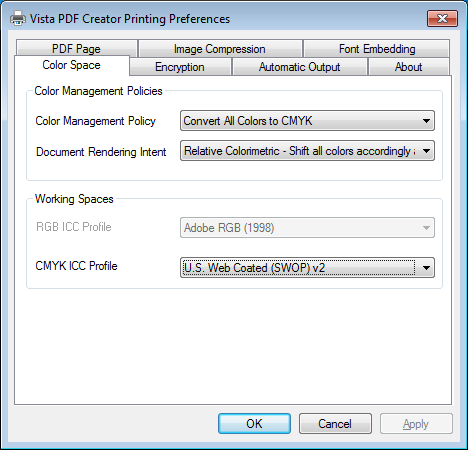
Task: Open the Image Compression tab
Action: click(x=220, y=49)
